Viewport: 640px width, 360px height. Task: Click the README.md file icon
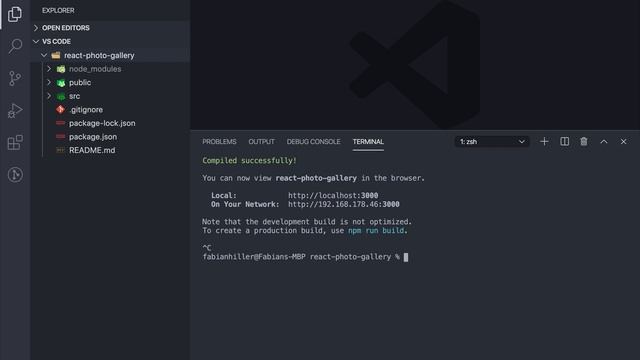coord(60,150)
